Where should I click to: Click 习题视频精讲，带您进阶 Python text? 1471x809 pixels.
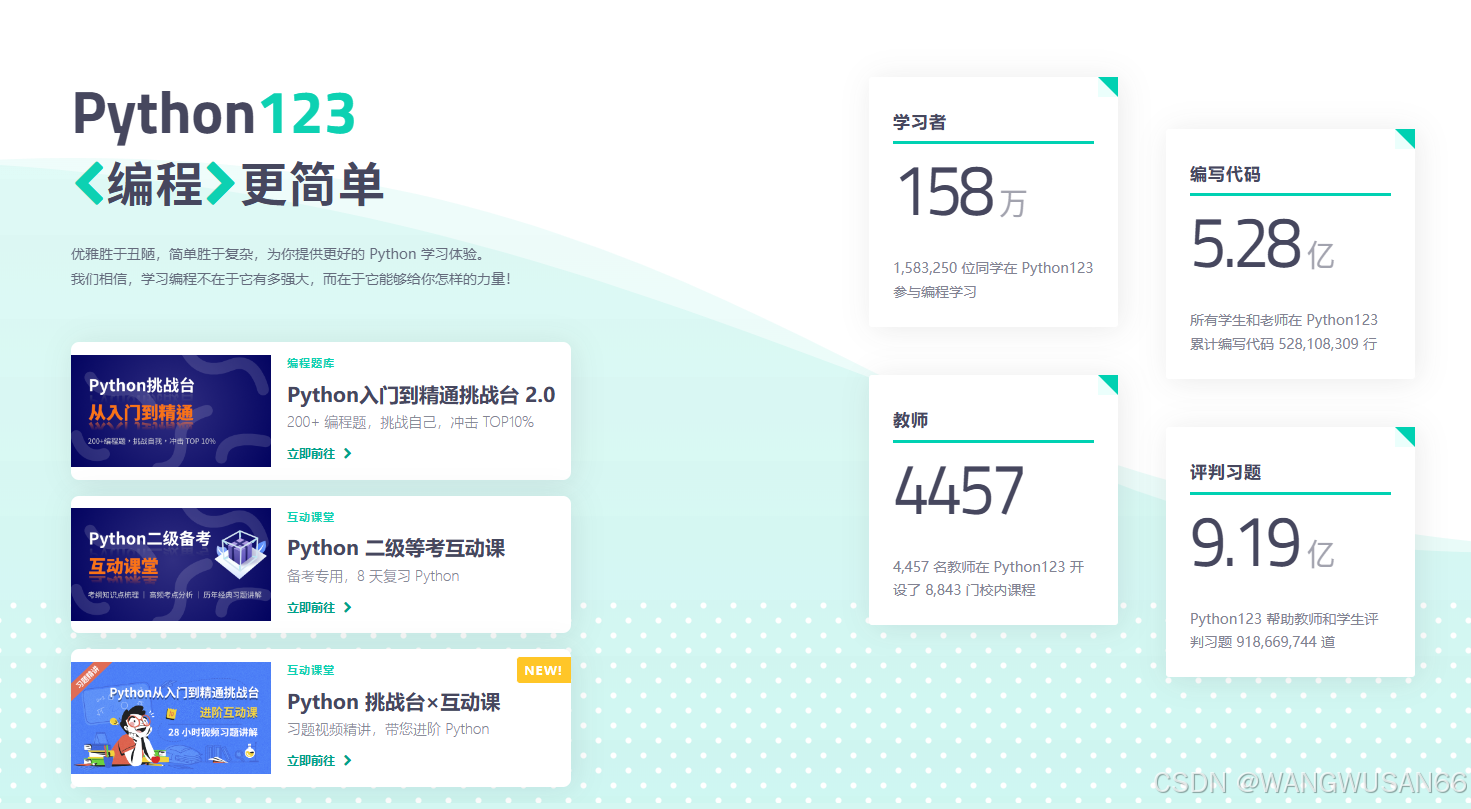click(388, 729)
